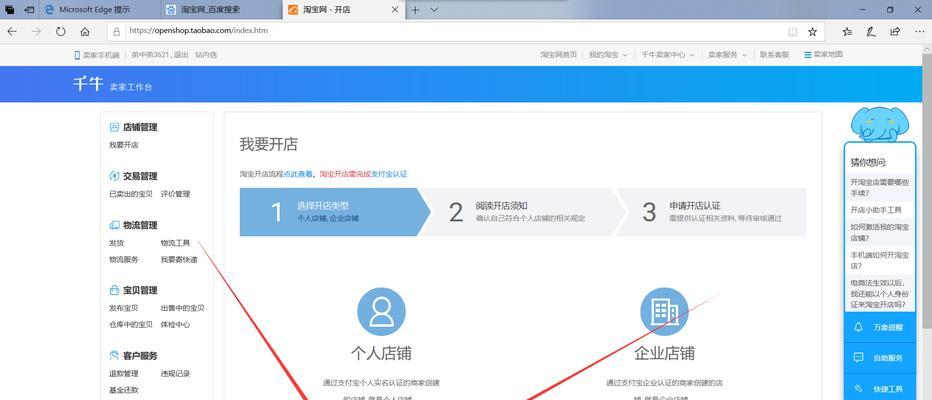Click 点此查看 open-shop process link
The height and width of the screenshot is (400, 932).
pos(298,174)
